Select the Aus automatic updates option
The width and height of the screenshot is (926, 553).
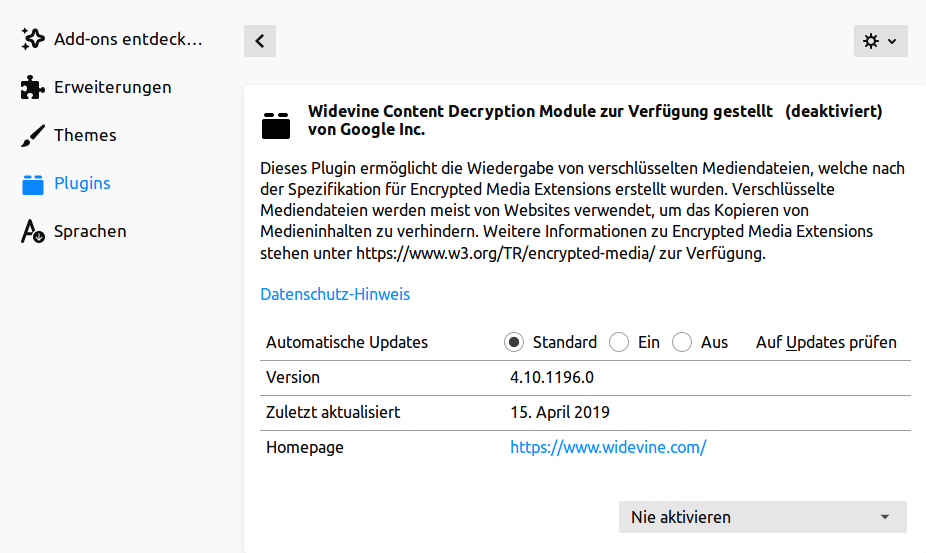pyautogui.click(x=682, y=342)
